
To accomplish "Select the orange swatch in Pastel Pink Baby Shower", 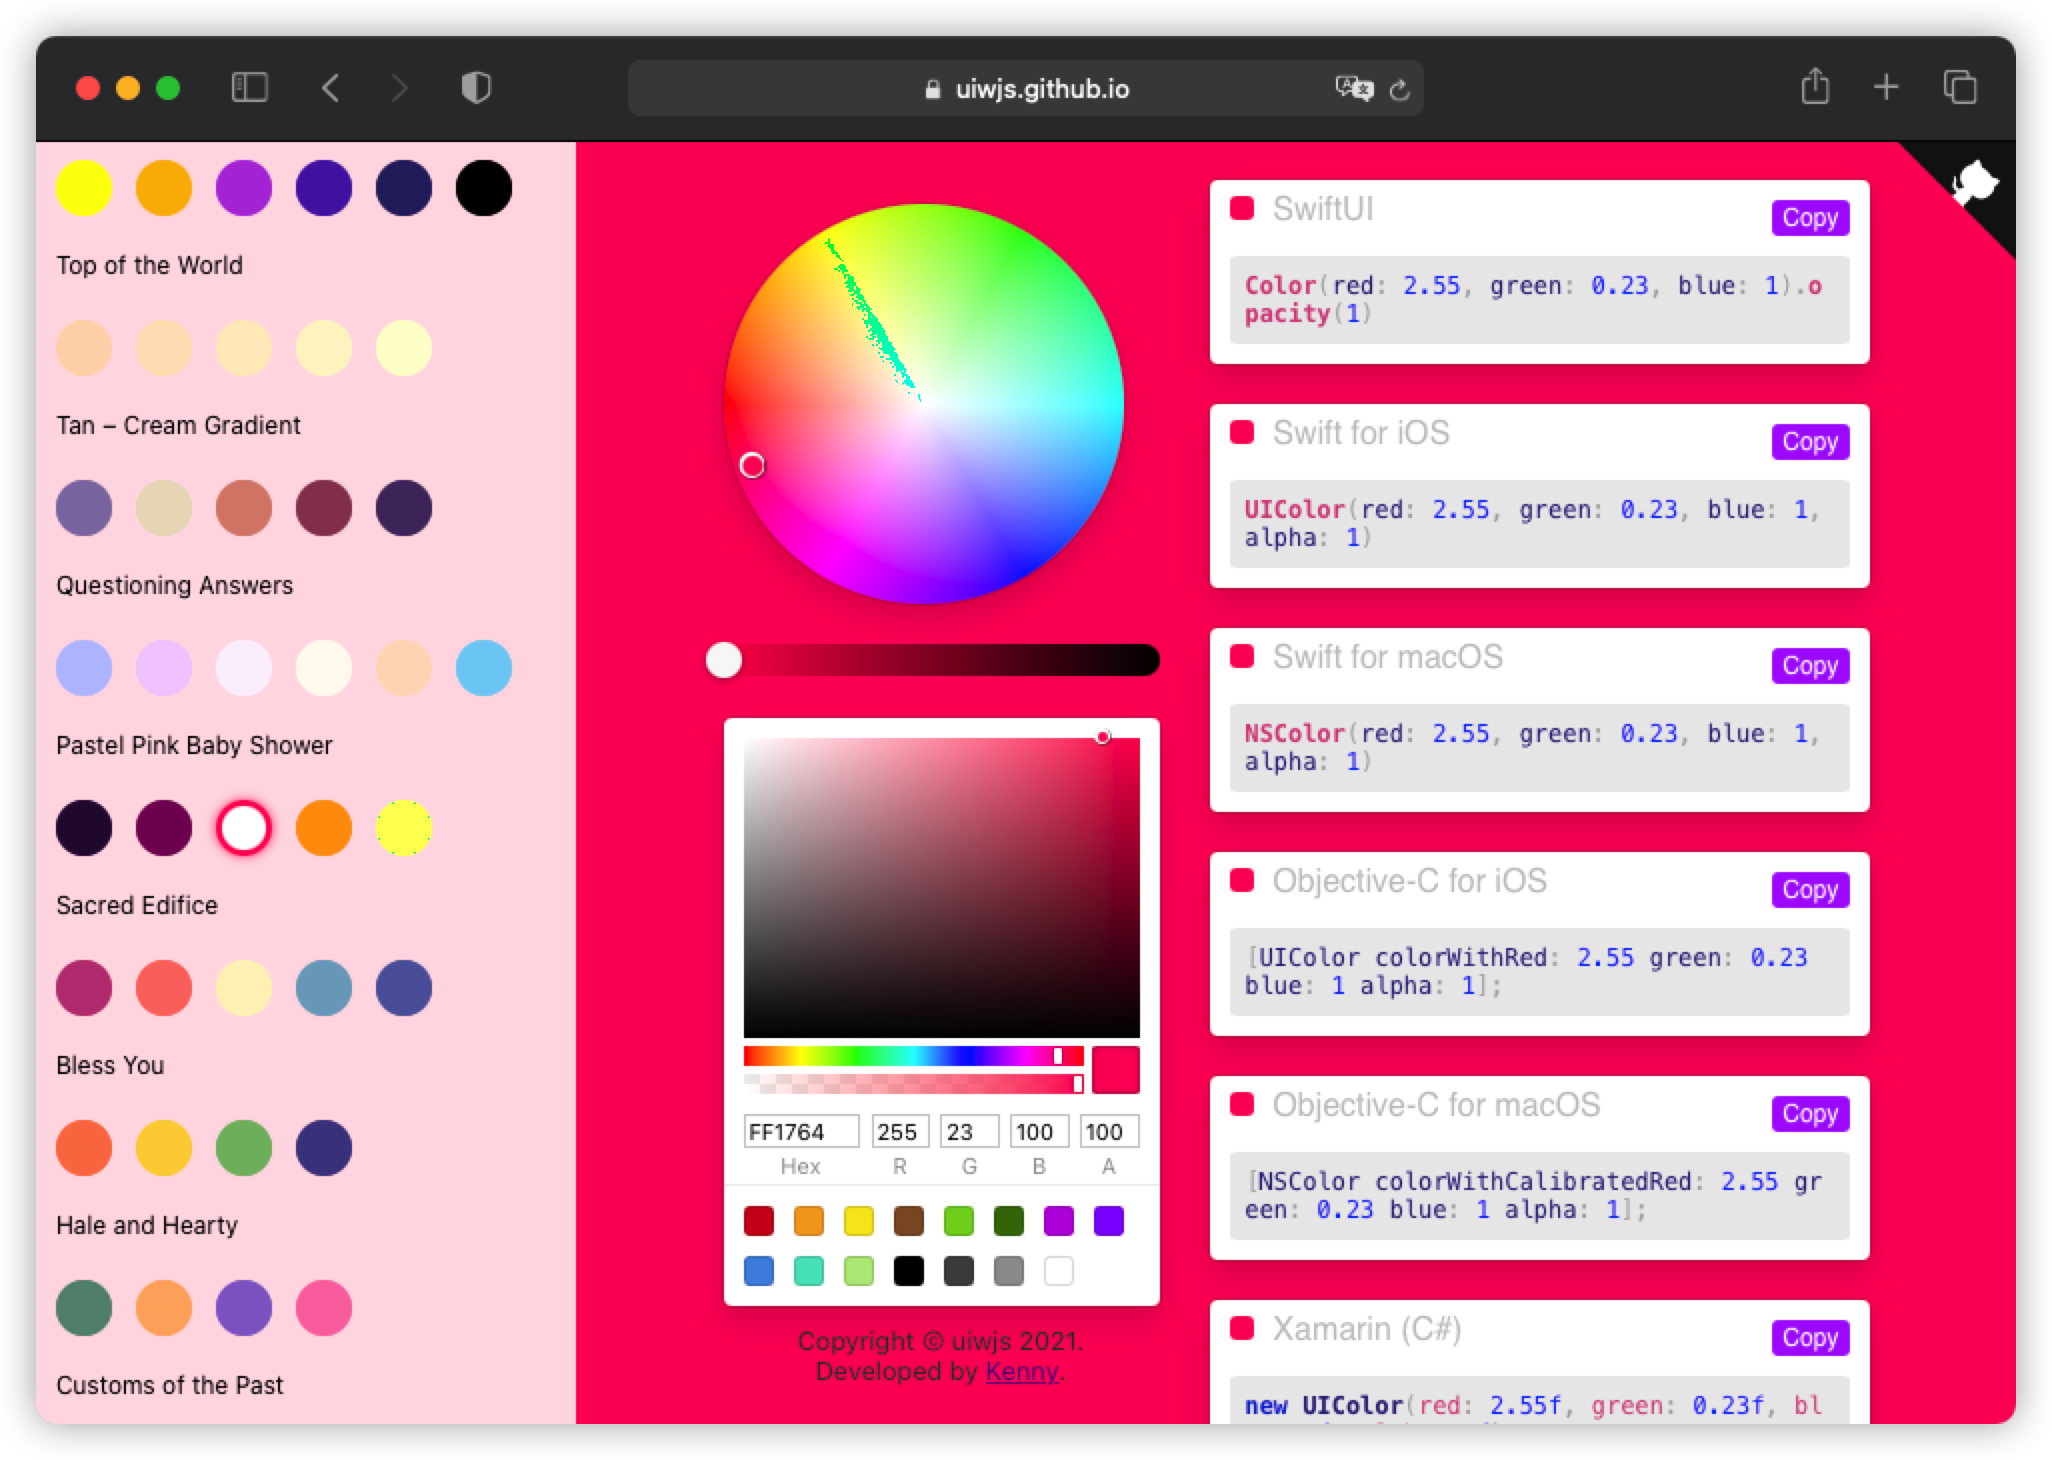I will (x=323, y=828).
